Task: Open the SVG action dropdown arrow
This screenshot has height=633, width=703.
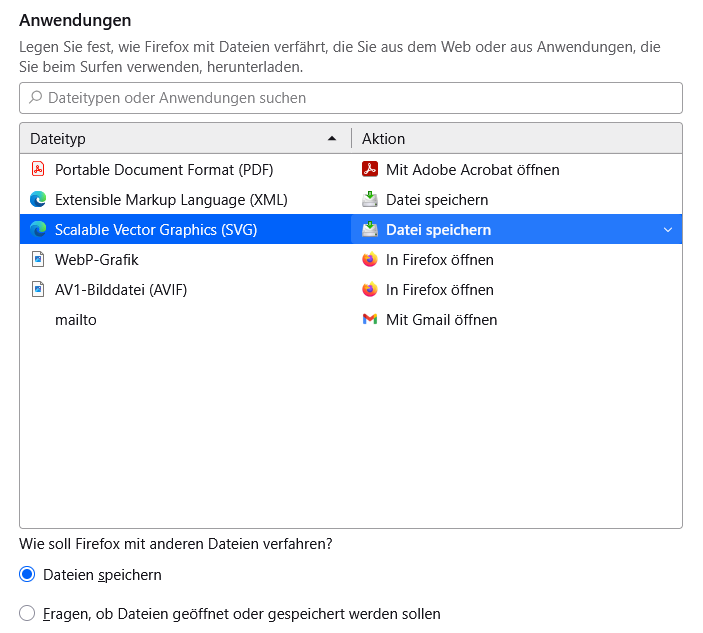Action: 668,230
